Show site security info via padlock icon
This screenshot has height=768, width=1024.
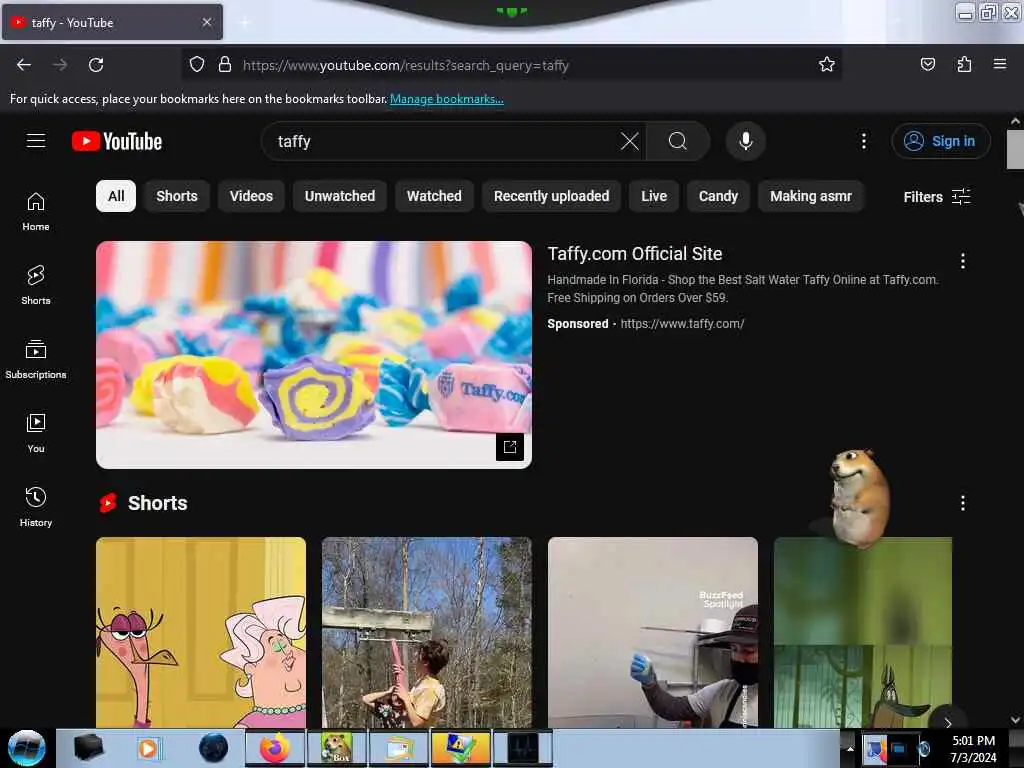coord(225,64)
